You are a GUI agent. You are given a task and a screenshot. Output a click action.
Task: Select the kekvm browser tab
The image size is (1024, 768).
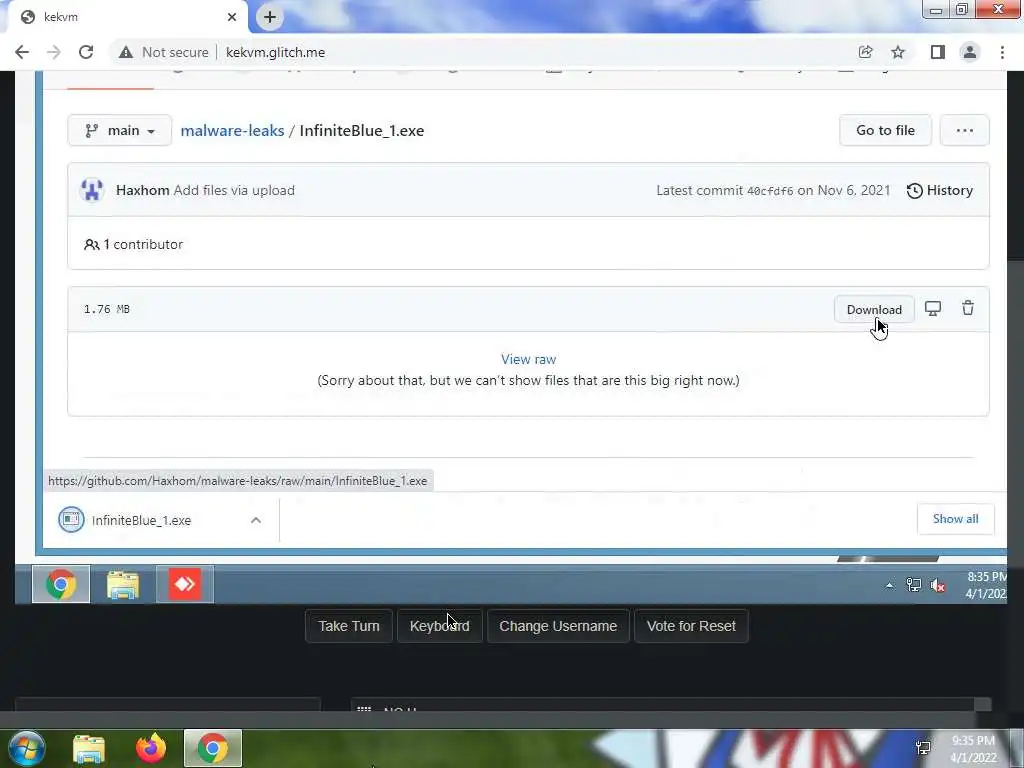(x=128, y=17)
